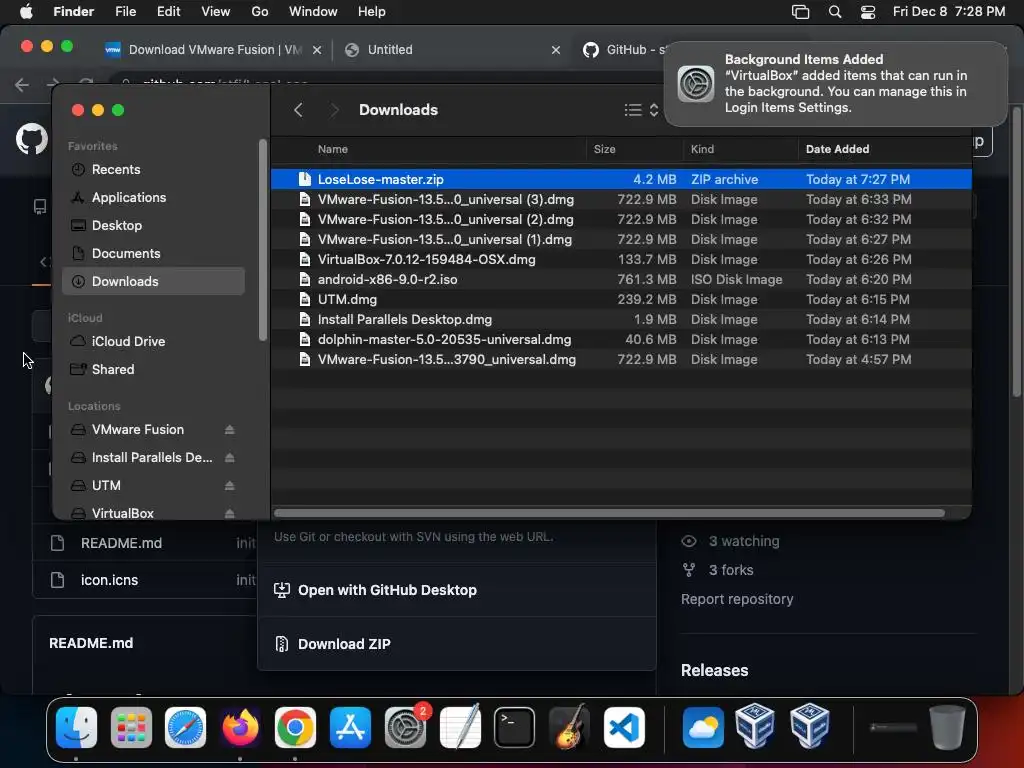
Task: Click the System Settings icon in the notification
Action: tap(696, 84)
